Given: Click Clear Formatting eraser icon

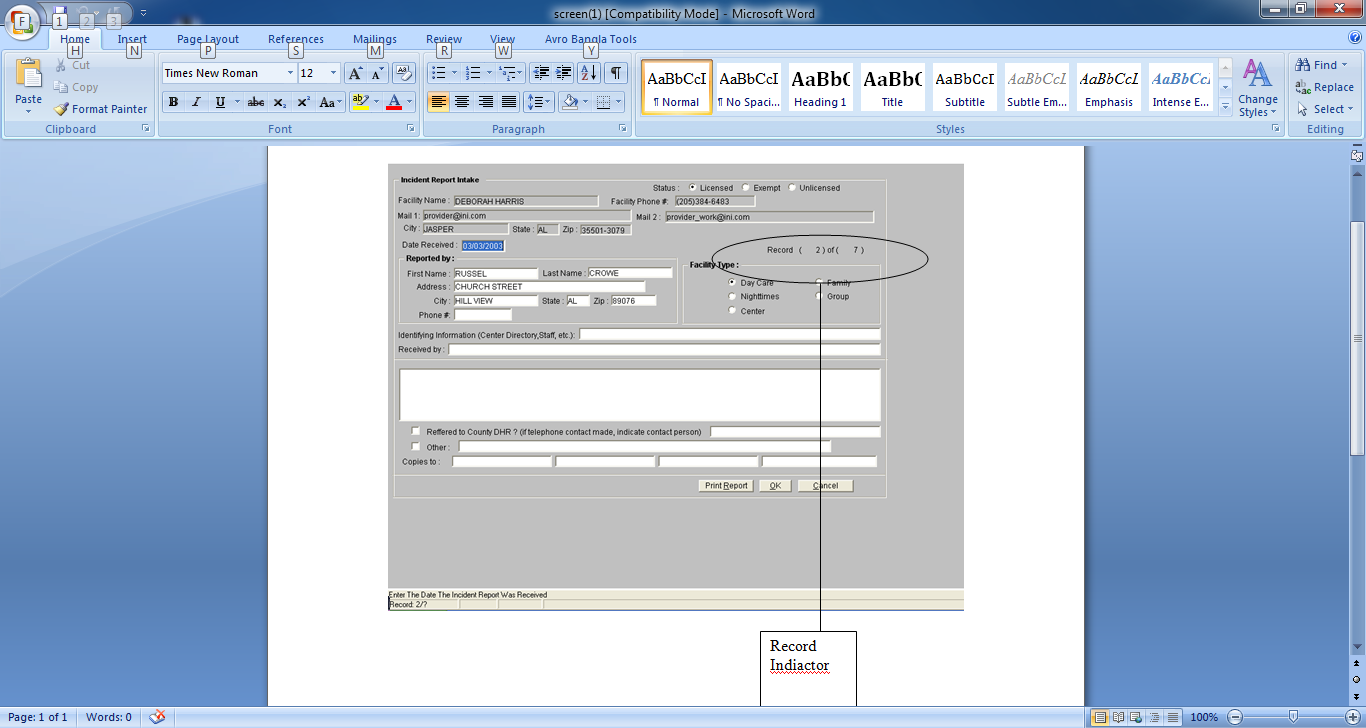Looking at the screenshot, I should [x=404, y=73].
